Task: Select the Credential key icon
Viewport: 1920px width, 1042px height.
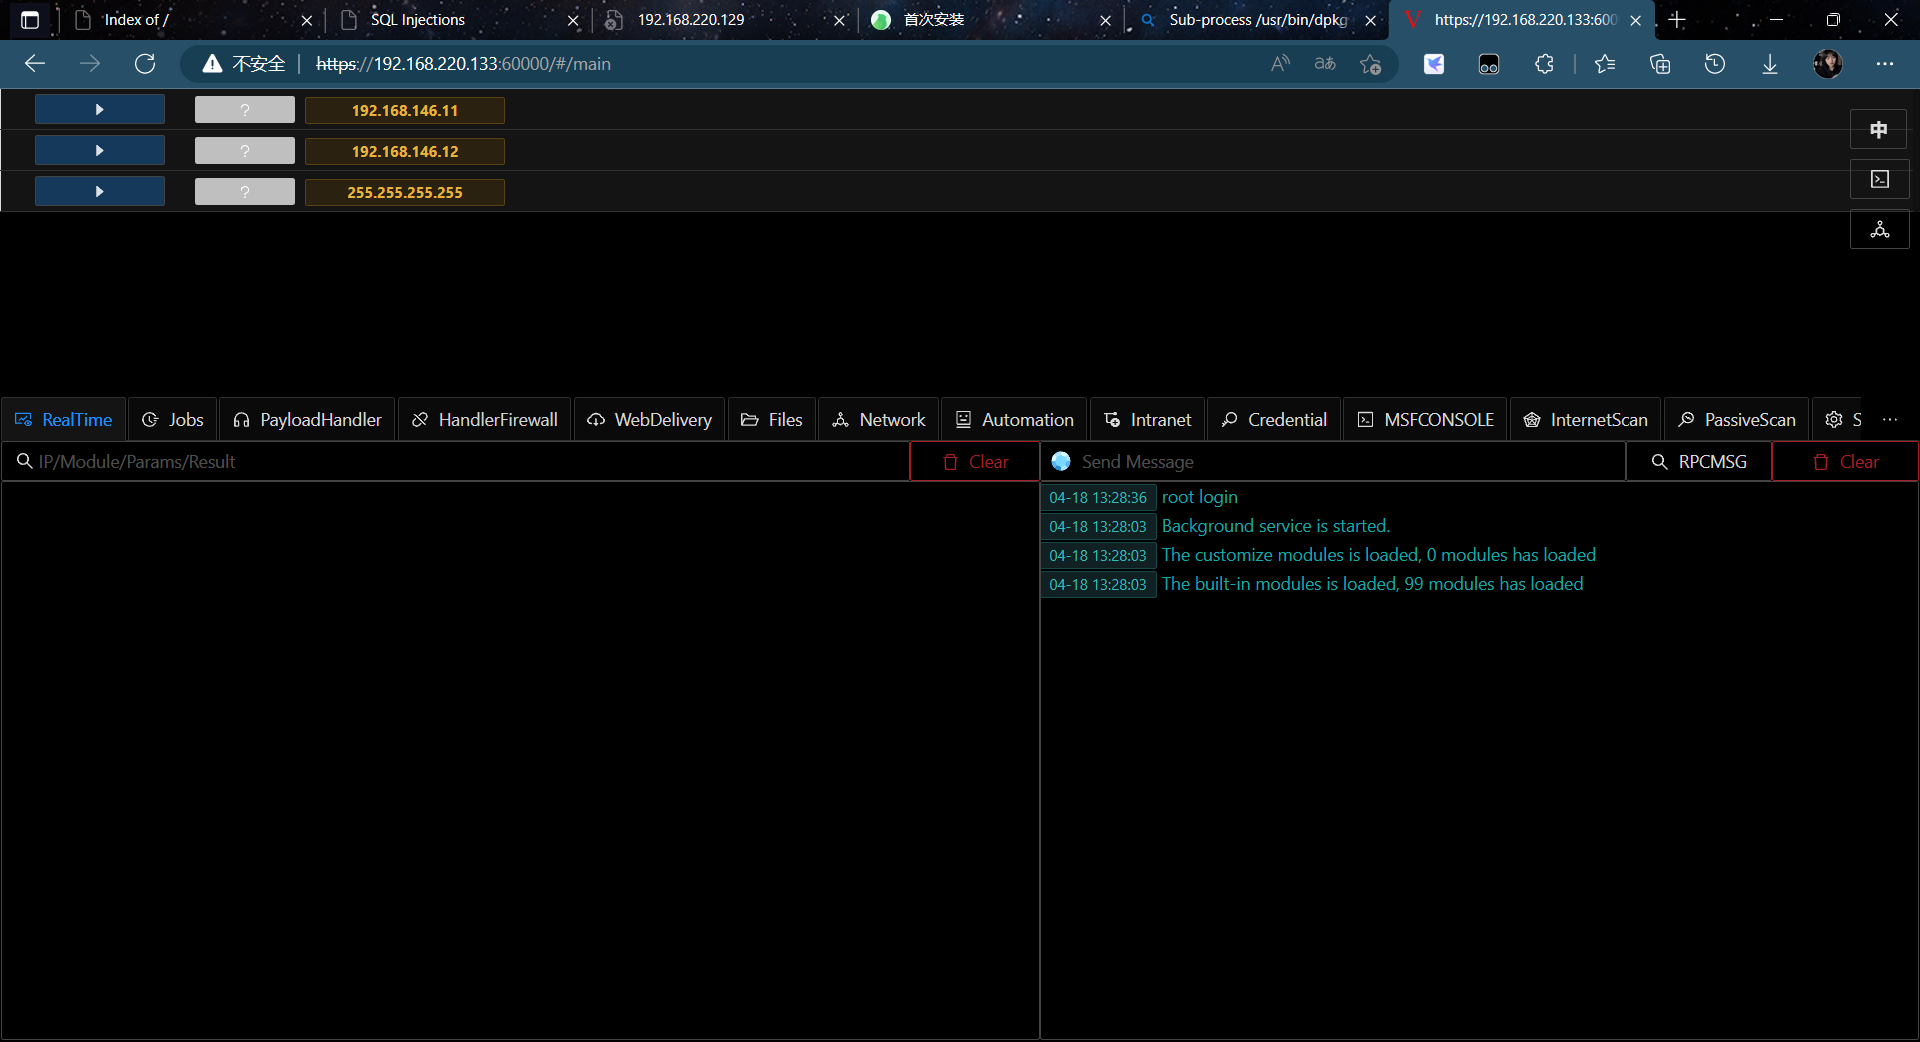Action: pos(1229,419)
